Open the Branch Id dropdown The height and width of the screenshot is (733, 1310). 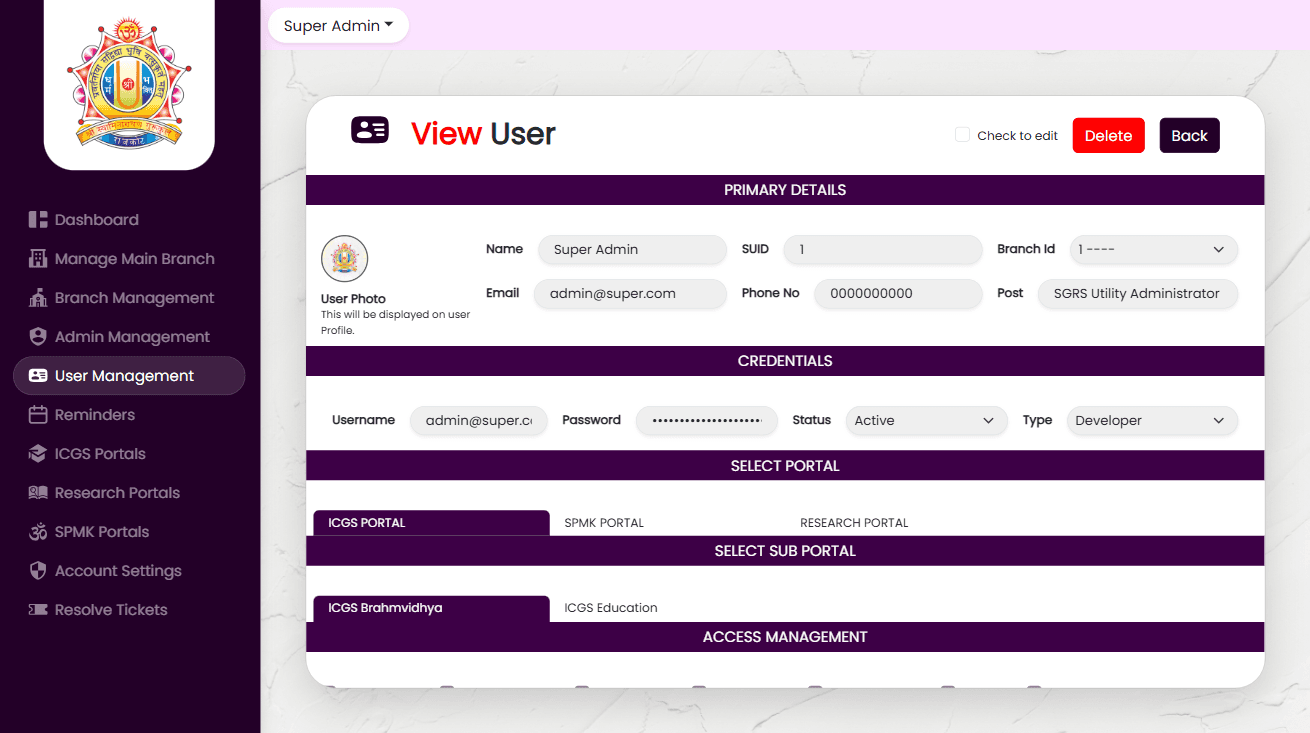click(1153, 250)
